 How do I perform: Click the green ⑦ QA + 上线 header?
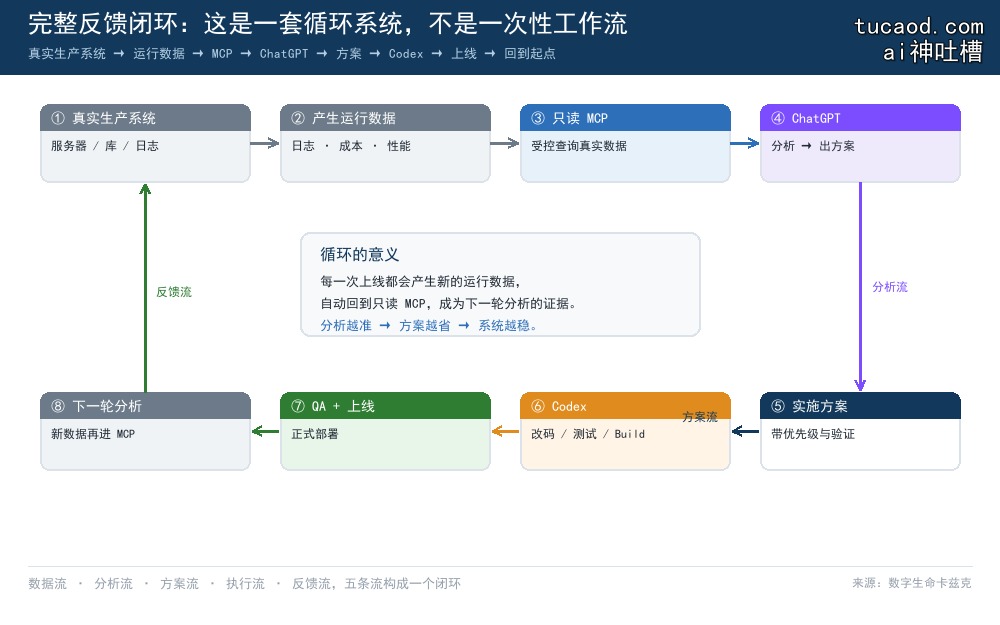point(385,406)
